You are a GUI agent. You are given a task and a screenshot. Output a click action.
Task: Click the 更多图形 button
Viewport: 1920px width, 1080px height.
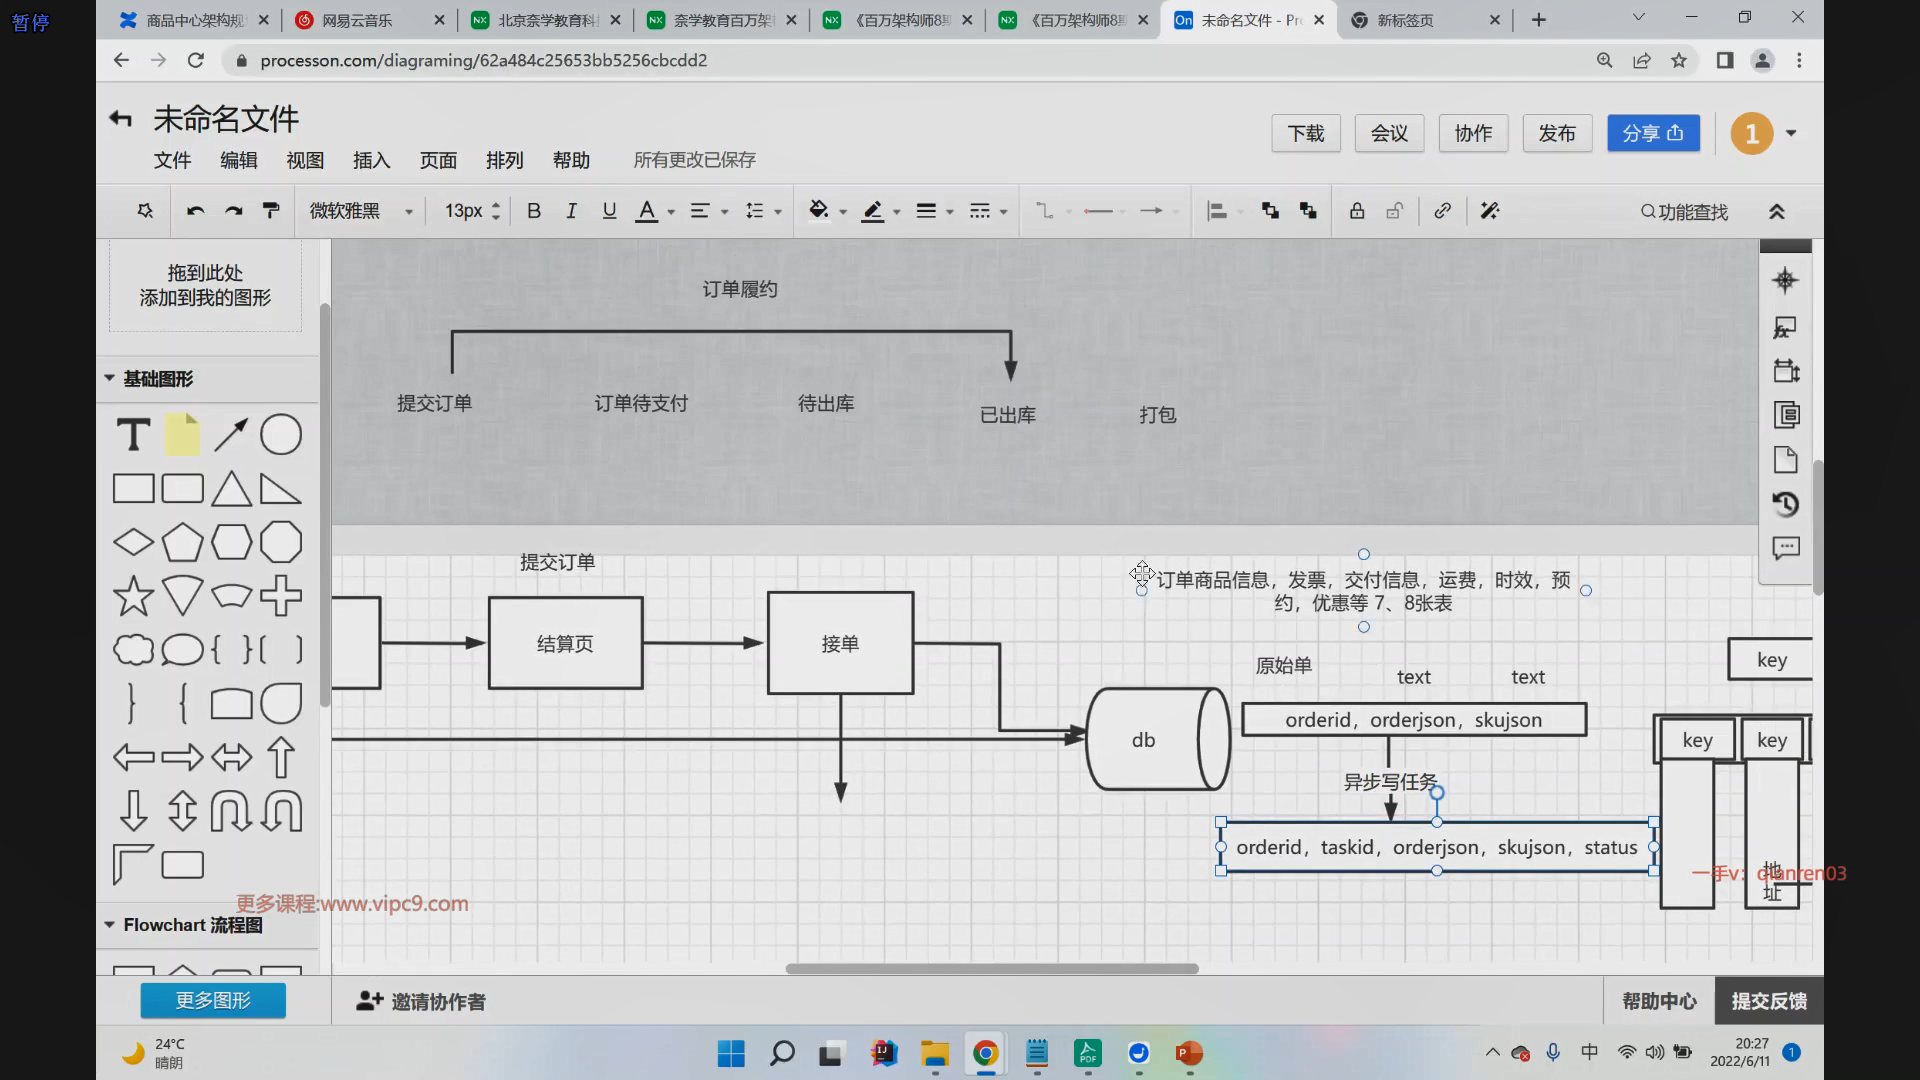point(213,1000)
